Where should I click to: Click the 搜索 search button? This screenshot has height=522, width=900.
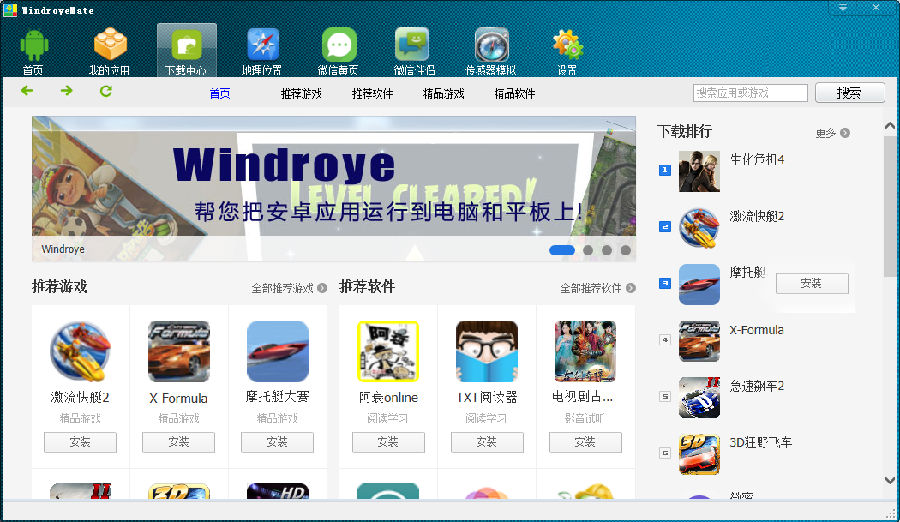[x=850, y=92]
